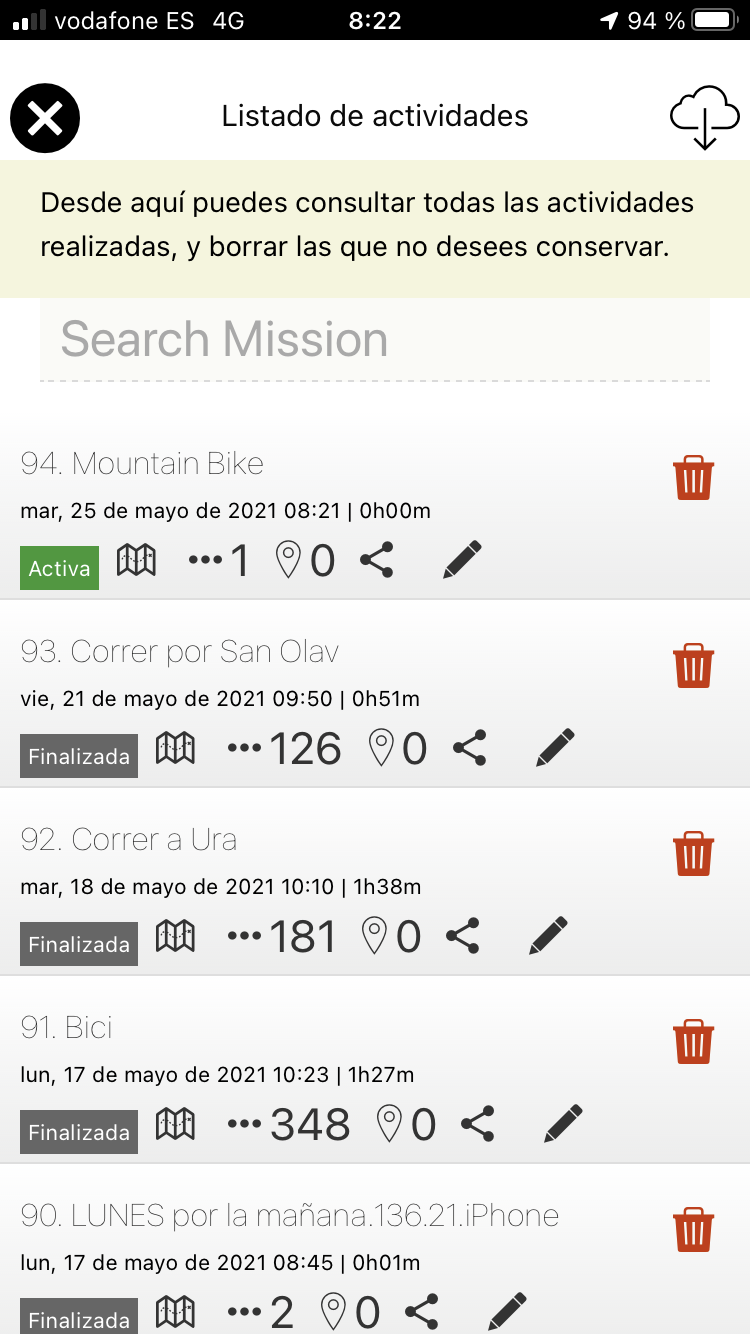Delete the Correr por San Olav activity
The image size is (750, 1334).
click(x=693, y=666)
